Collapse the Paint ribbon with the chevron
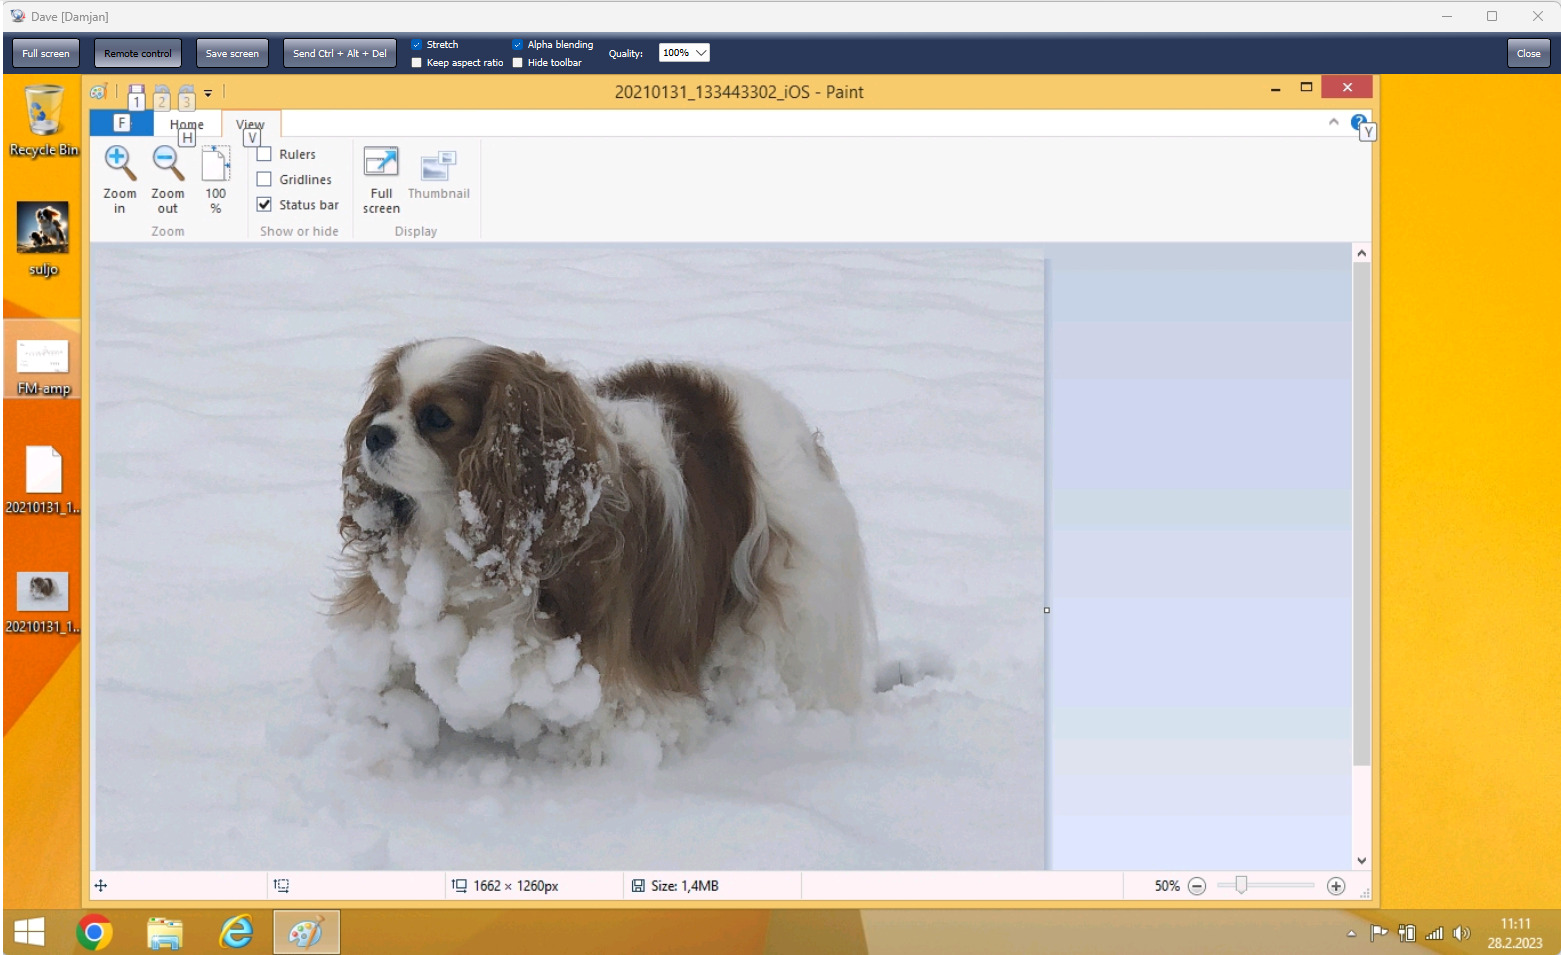1561x955 pixels. pyautogui.click(x=1333, y=122)
